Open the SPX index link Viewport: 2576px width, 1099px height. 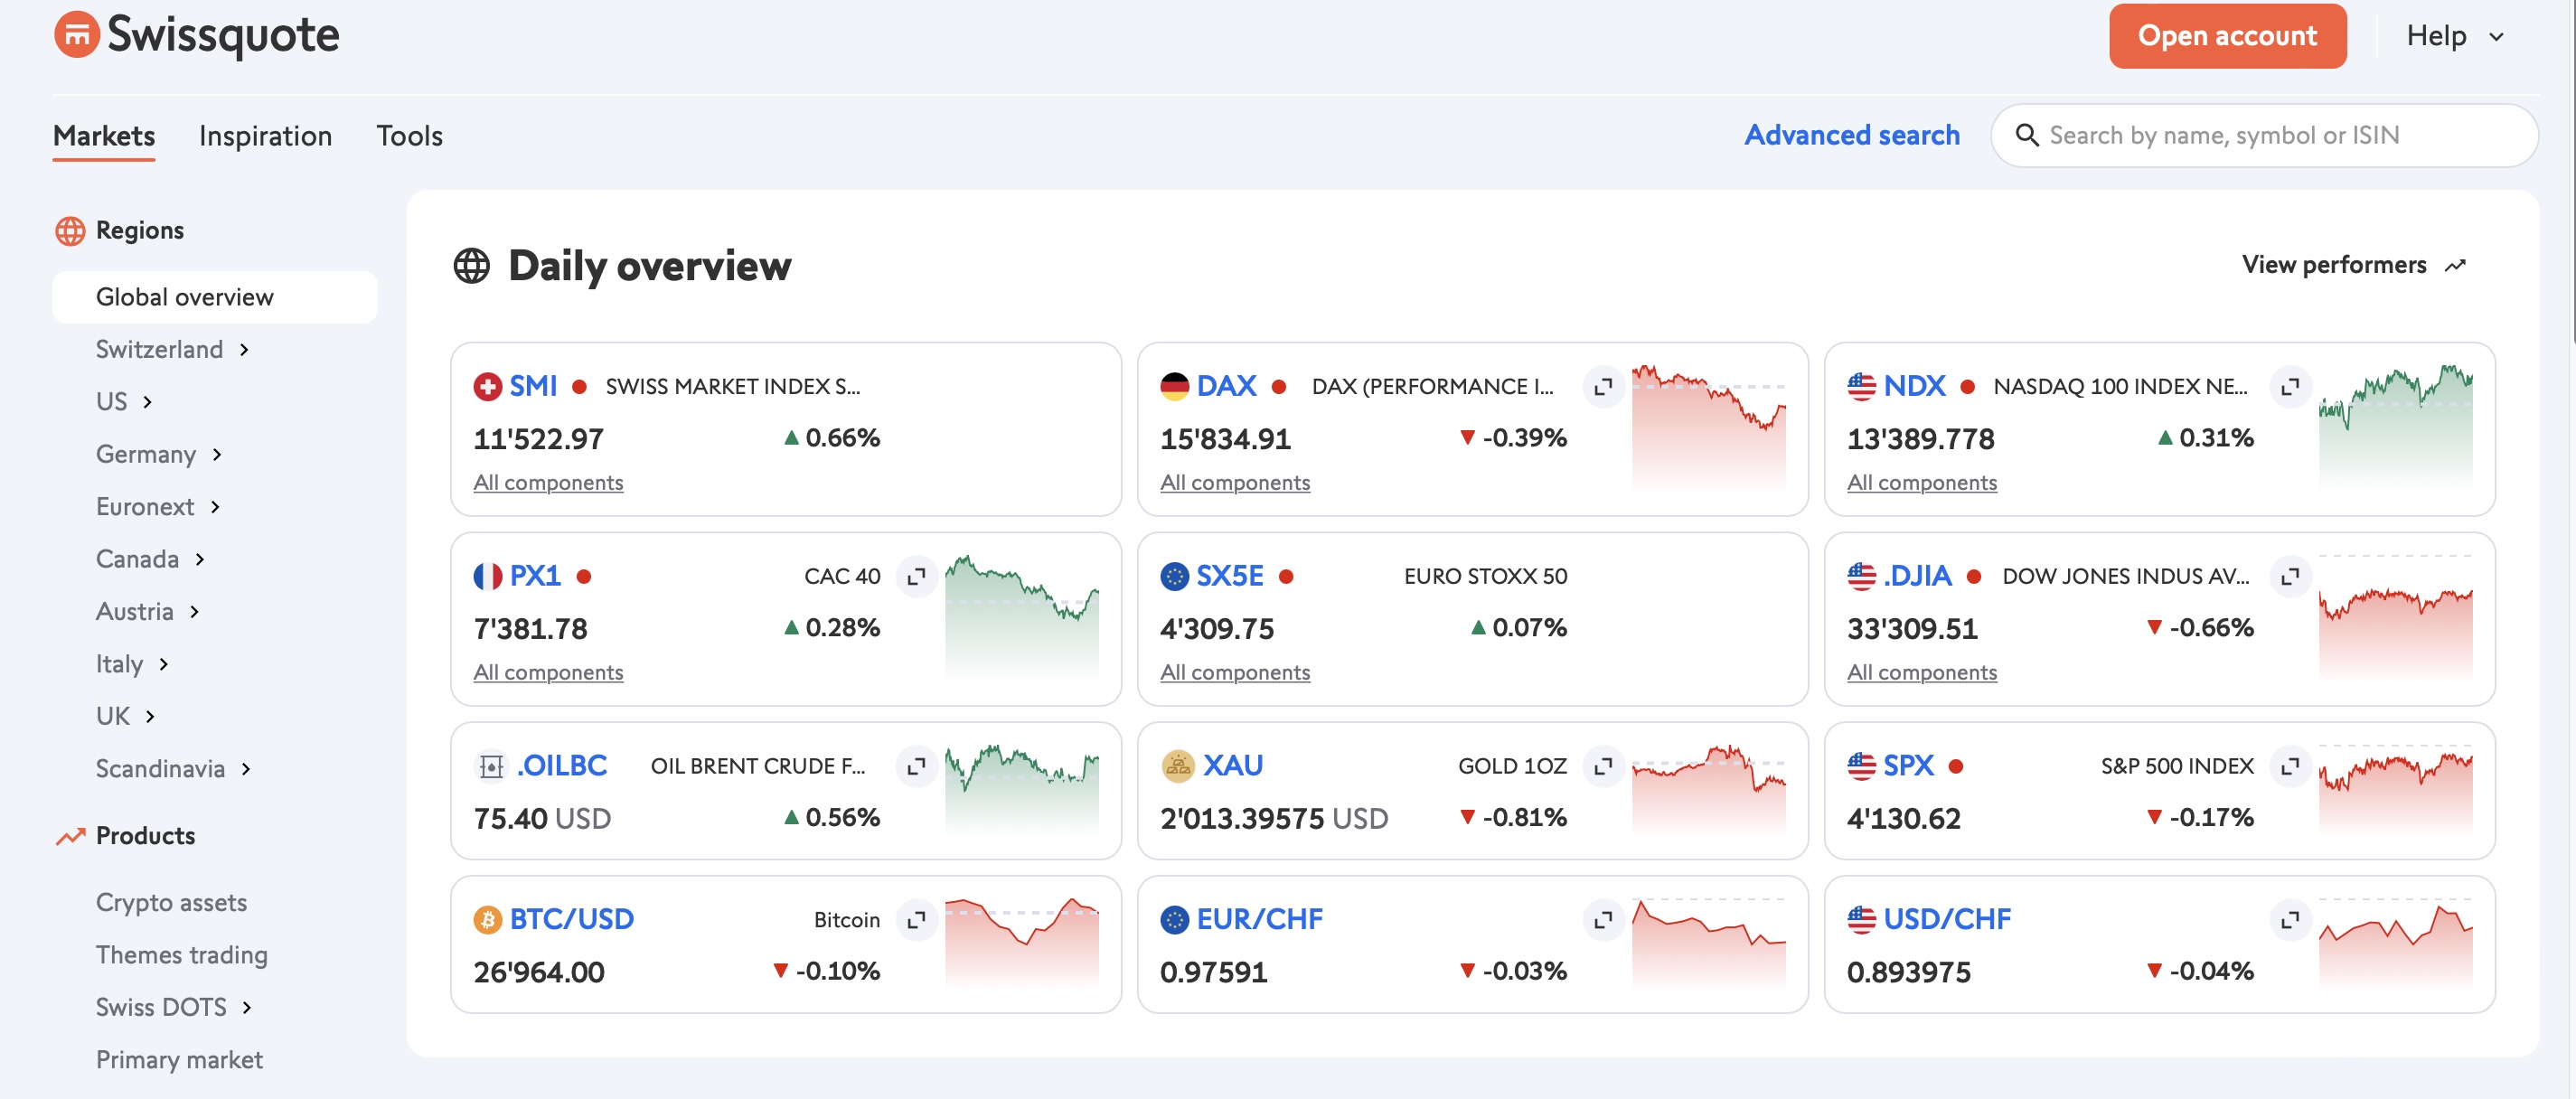[x=1908, y=767]
